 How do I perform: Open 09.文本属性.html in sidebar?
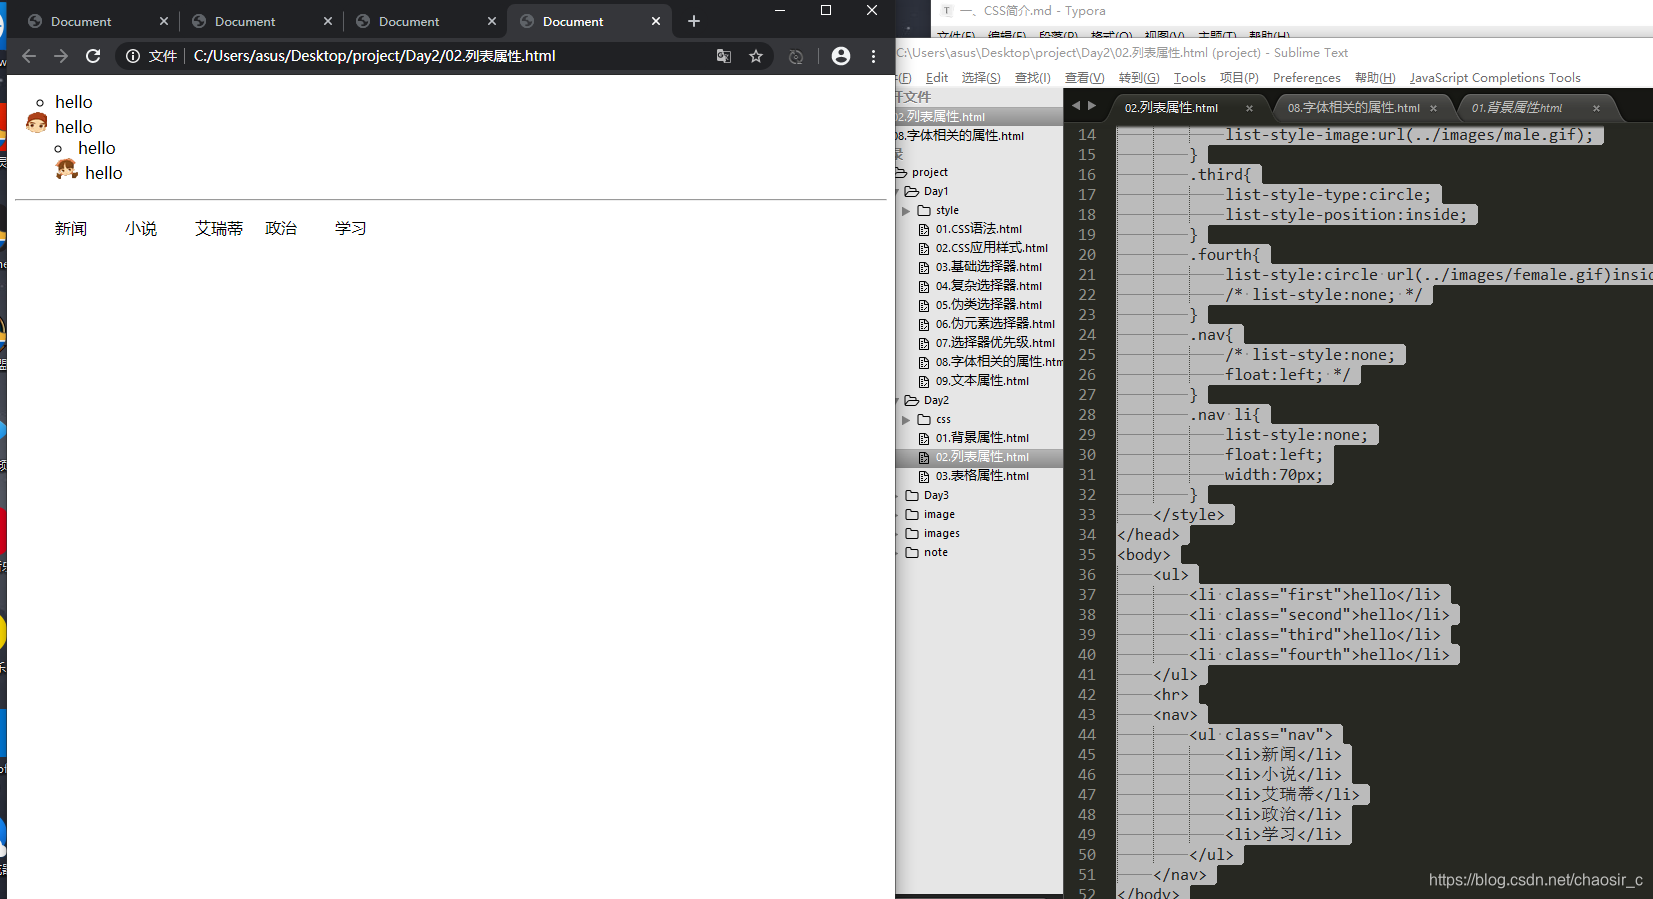[982, 382]
